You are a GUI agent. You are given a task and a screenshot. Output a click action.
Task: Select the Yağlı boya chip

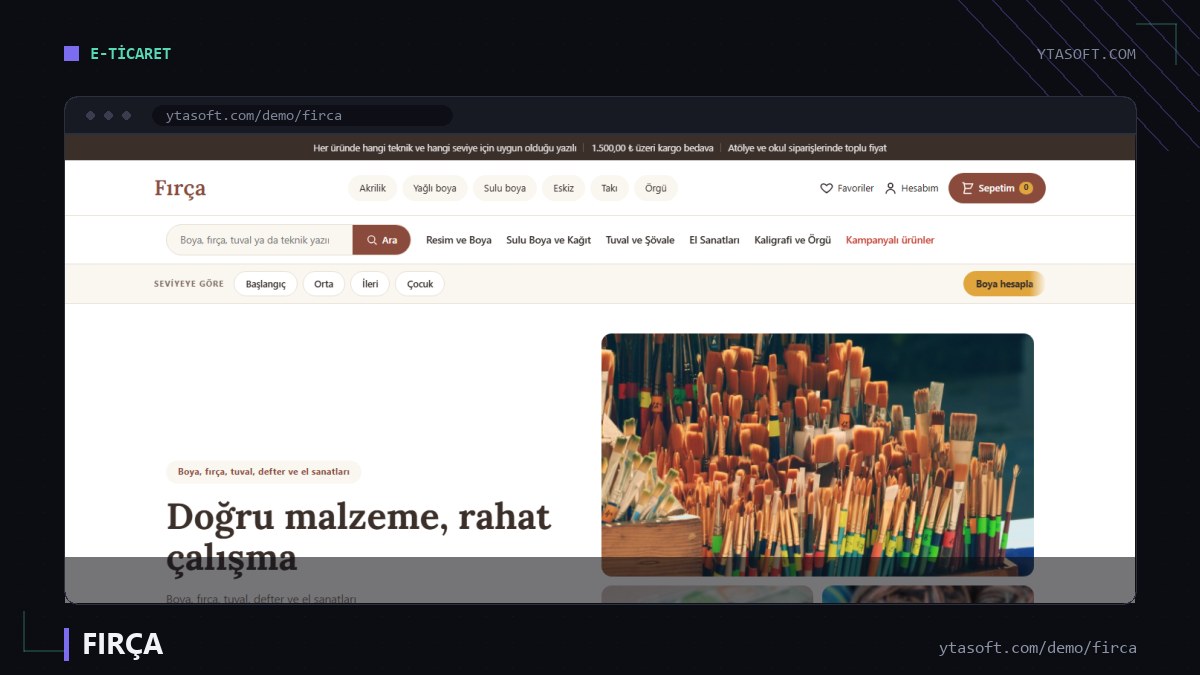[x=435, y=188]
